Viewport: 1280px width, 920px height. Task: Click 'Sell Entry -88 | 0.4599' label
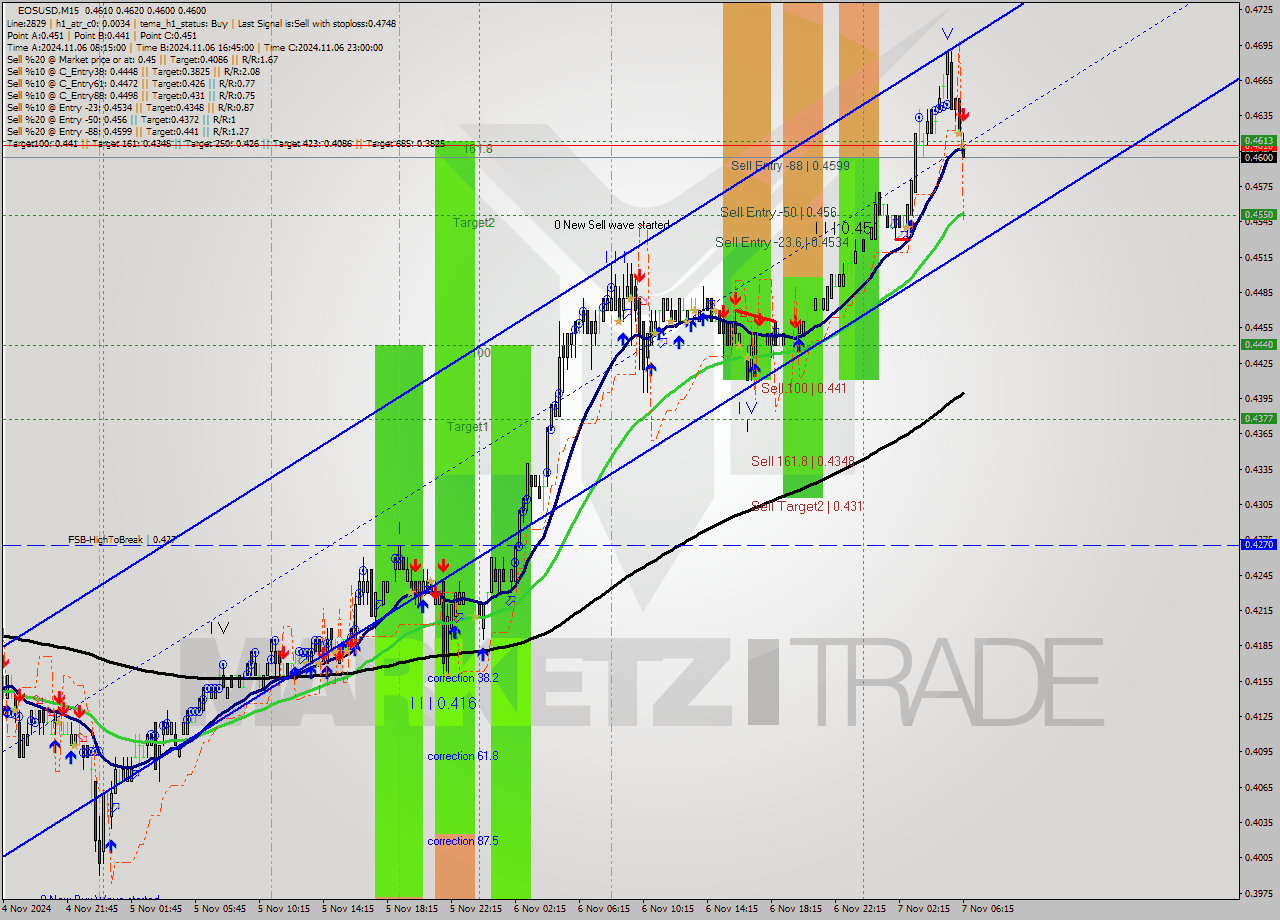(x=790, y=166)
